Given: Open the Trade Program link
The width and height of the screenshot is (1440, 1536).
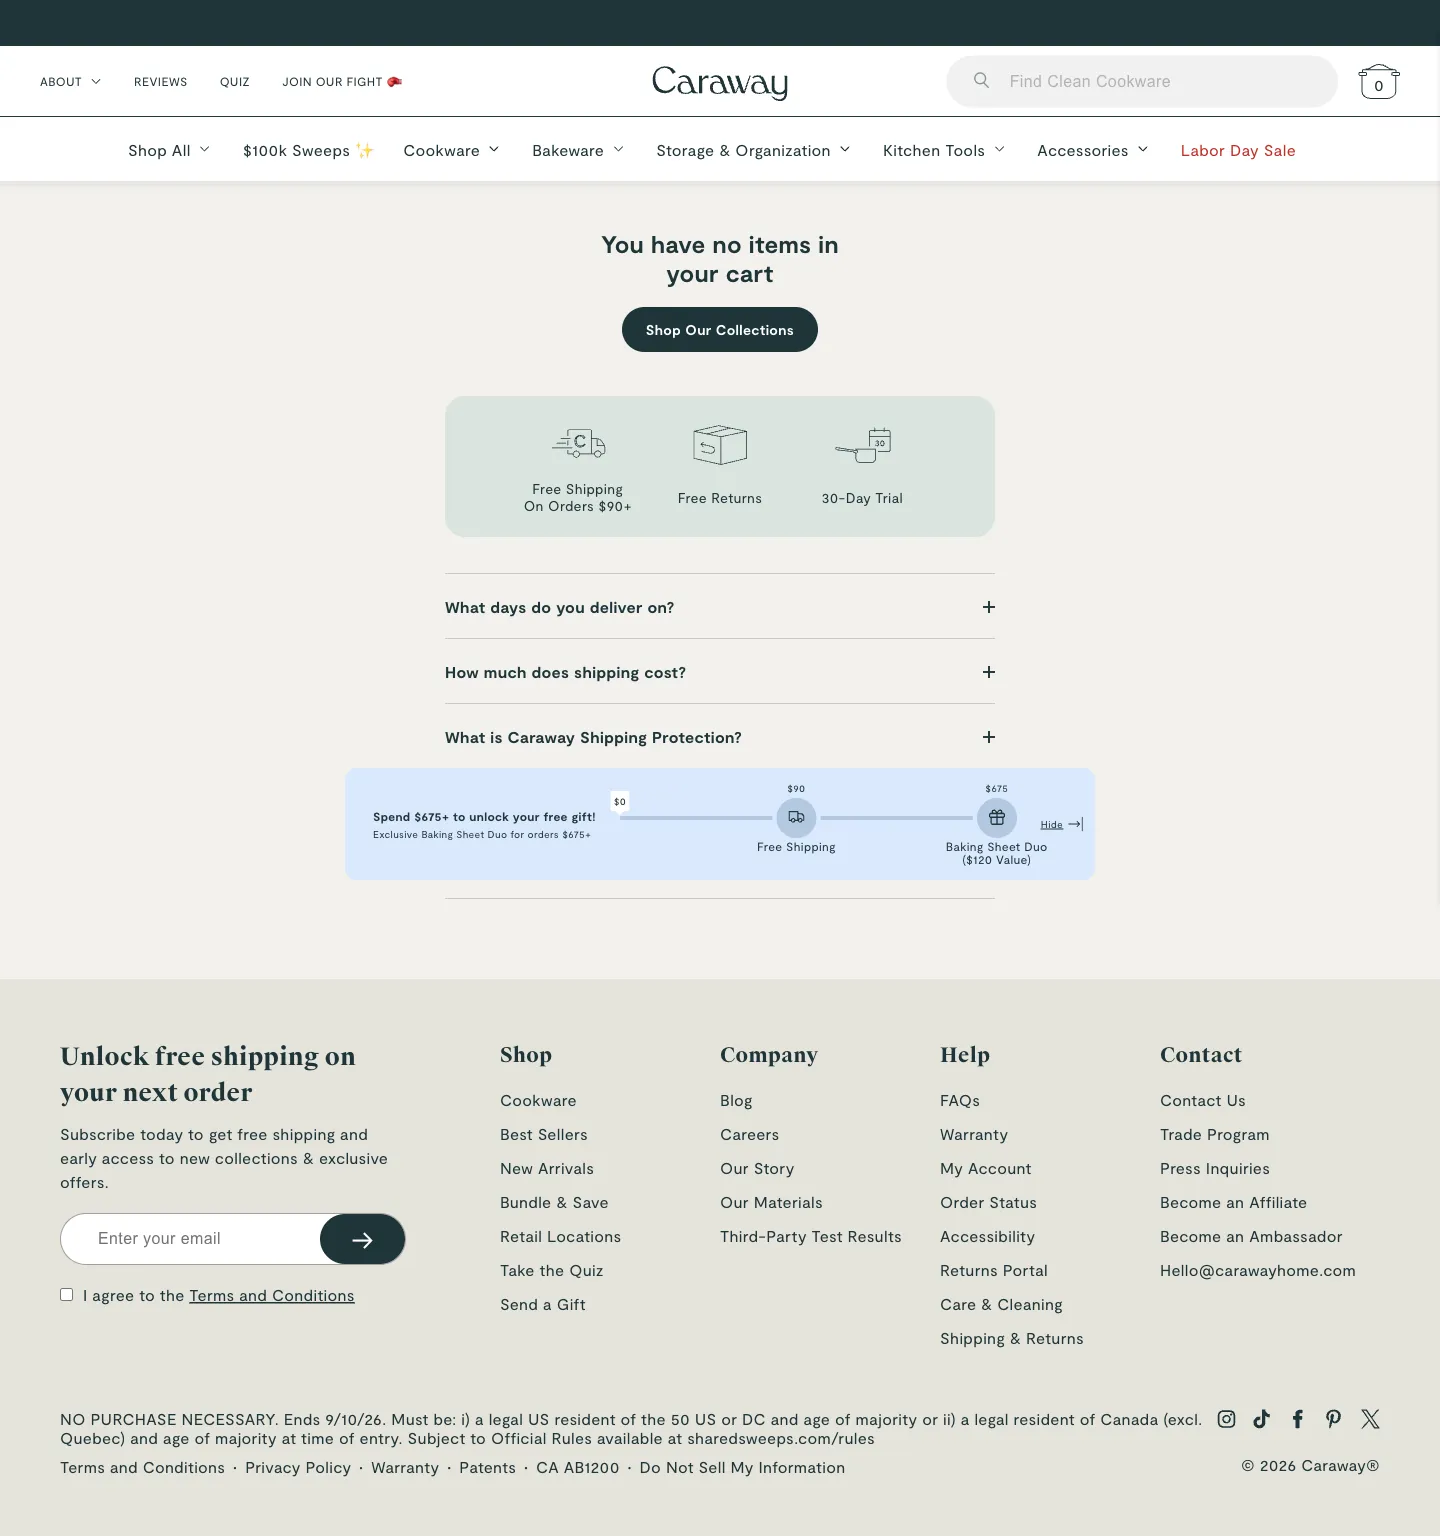Looking at the screenshot, I should pos(1215,1135).
